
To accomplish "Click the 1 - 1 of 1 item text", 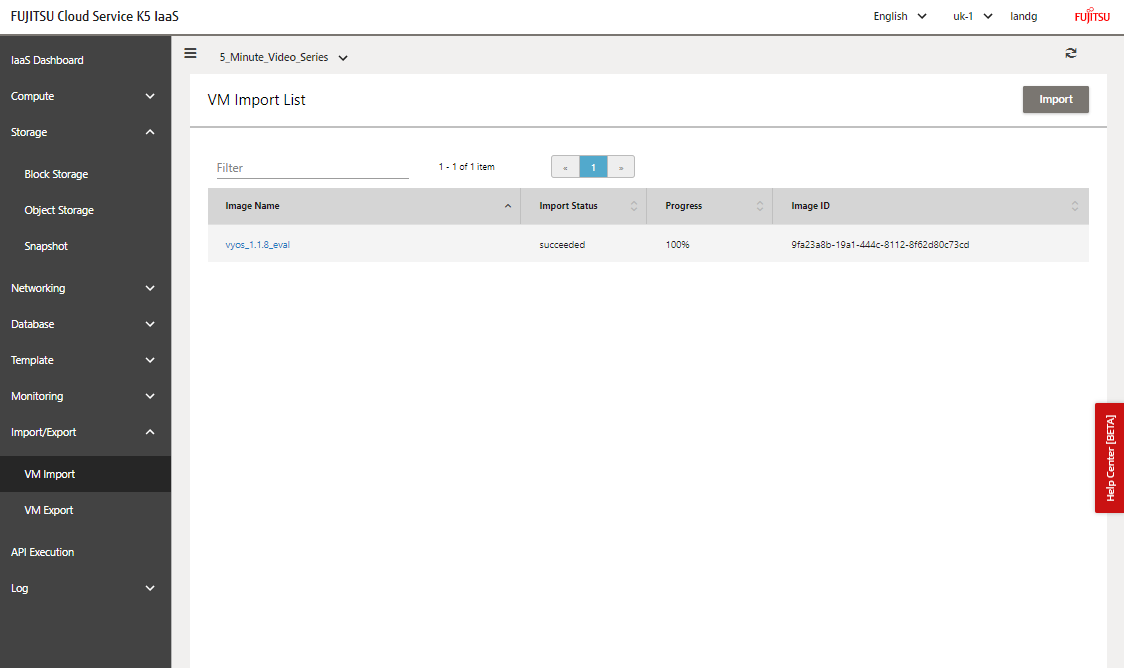I will pyautogui.click(x=467, y=166).
